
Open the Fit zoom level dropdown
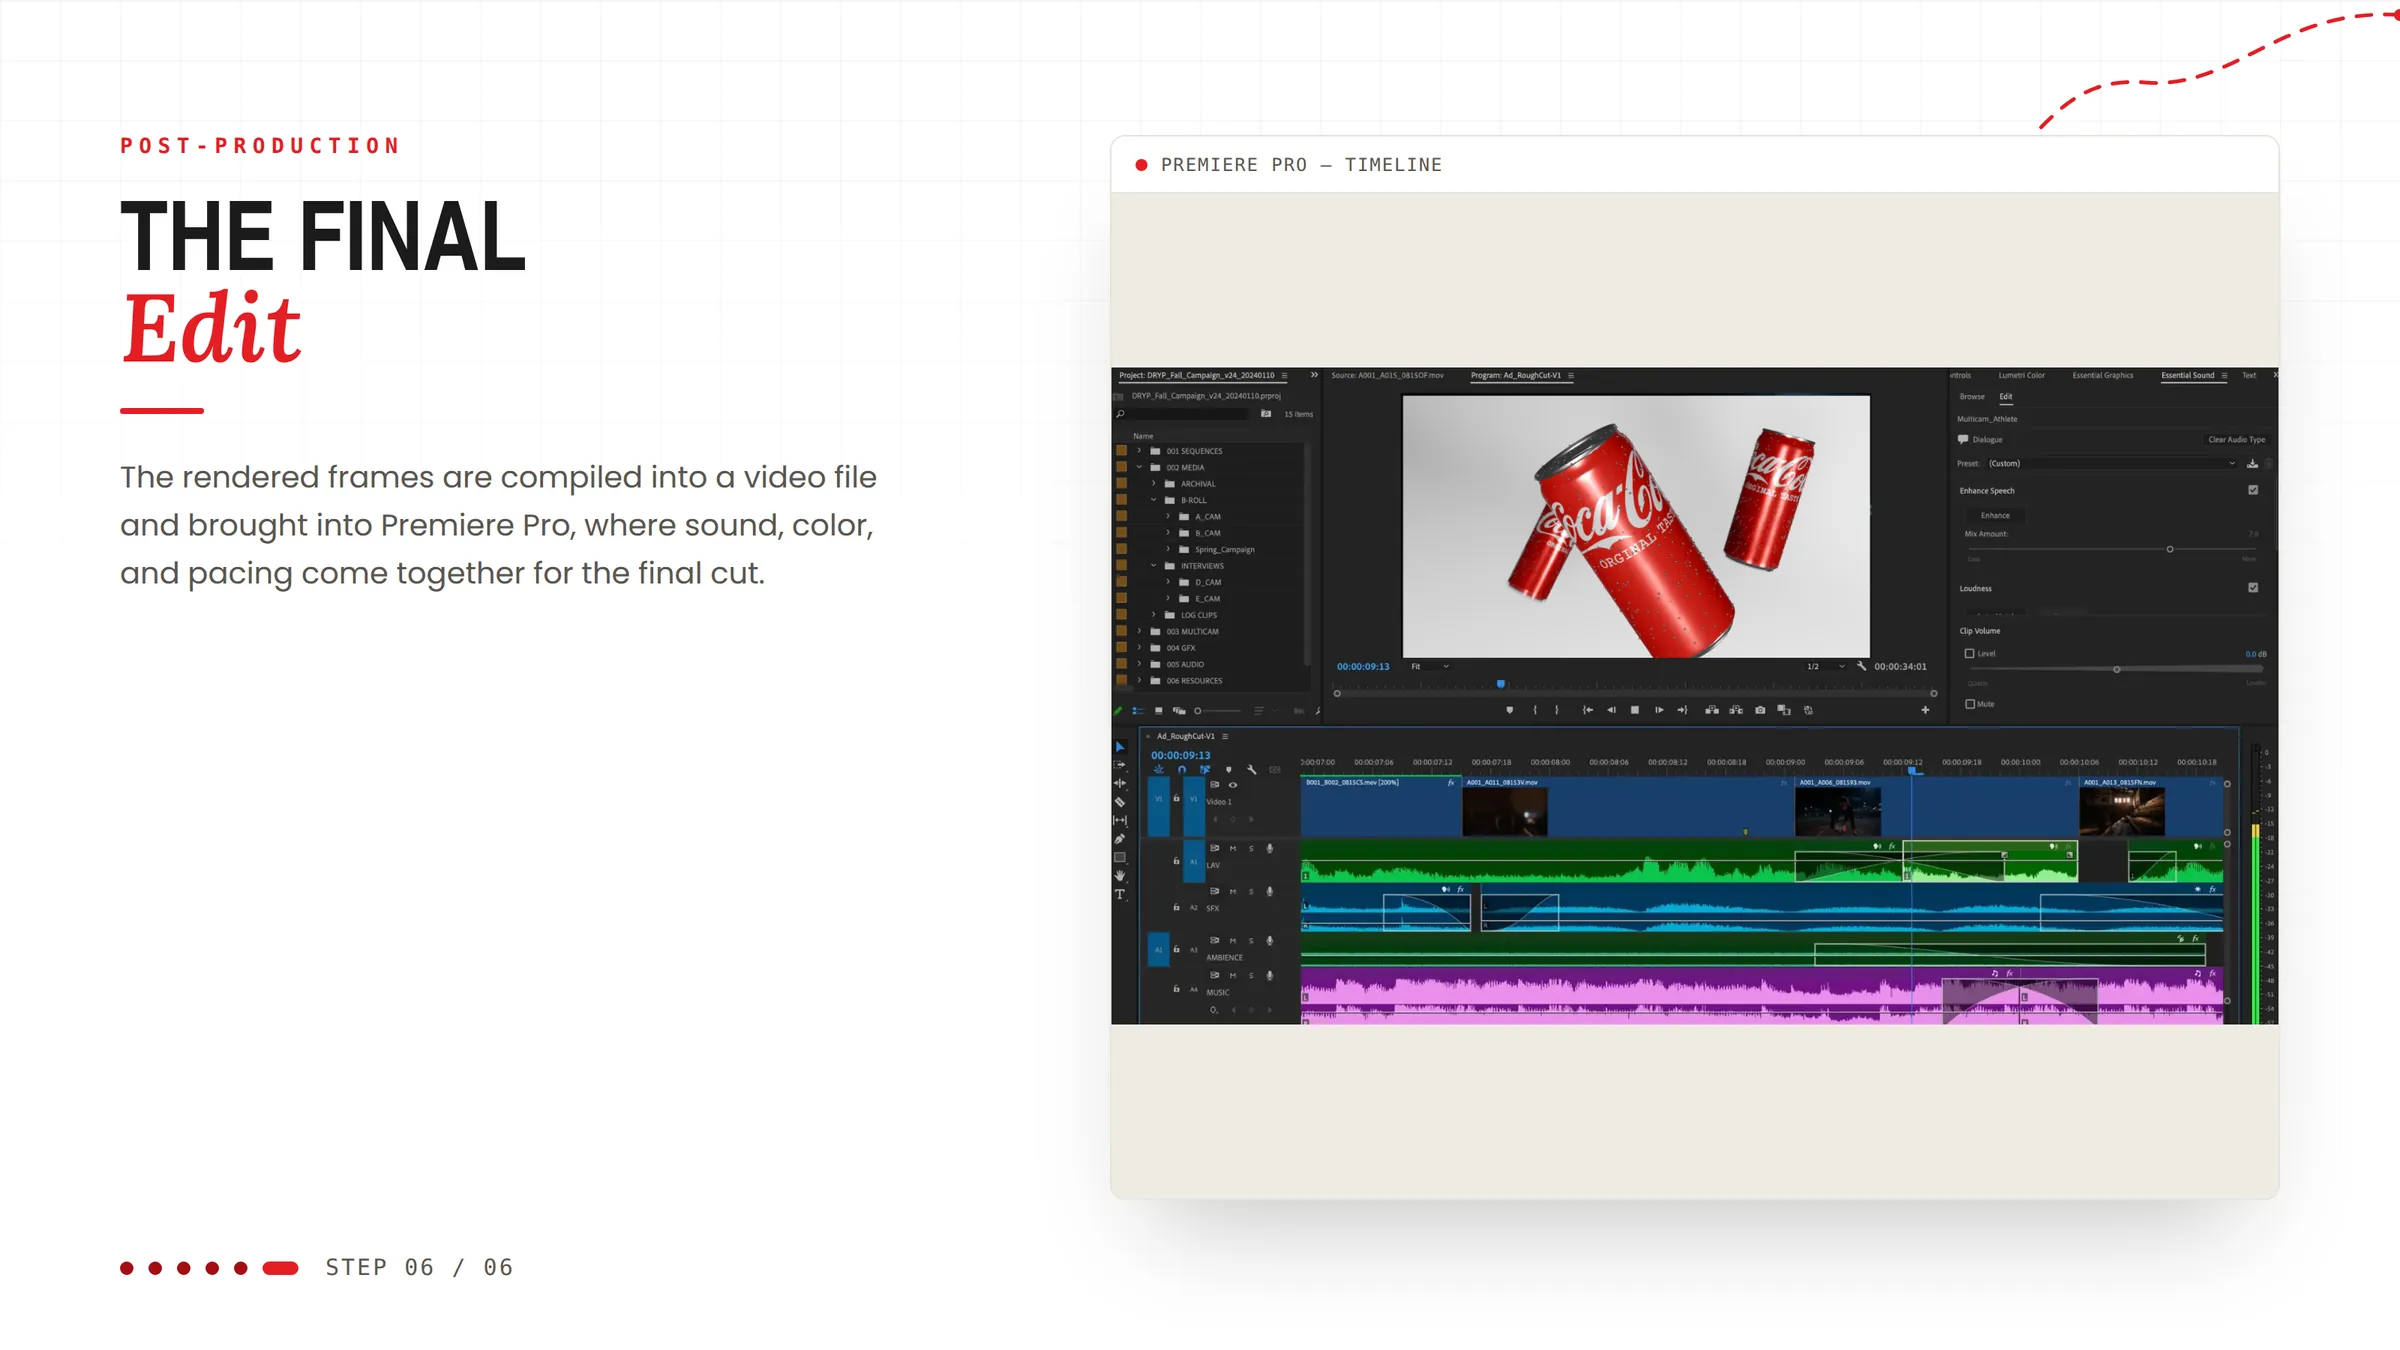[x=1430, y=666]
